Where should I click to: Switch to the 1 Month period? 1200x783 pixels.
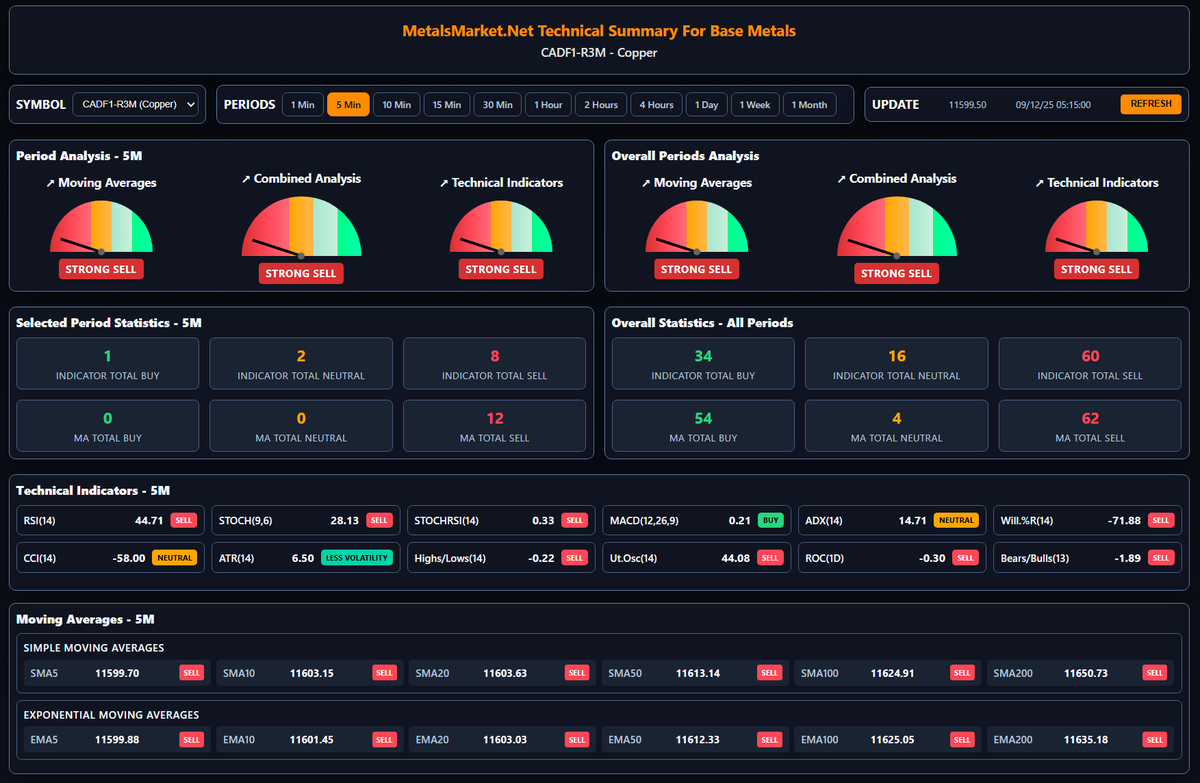810,104
